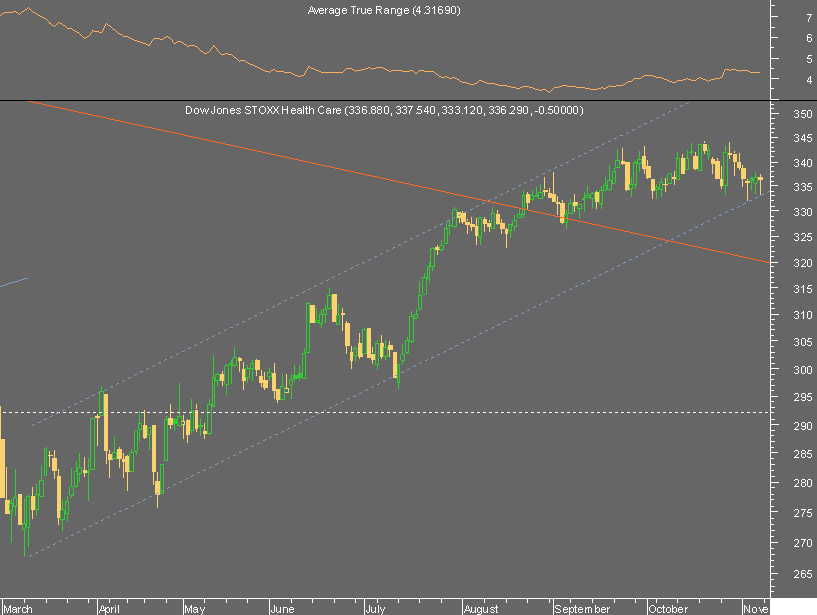Screen dimensions: 817x615
Task: Click the white dashed horizontal support line
Action: [x=386, y=413]
